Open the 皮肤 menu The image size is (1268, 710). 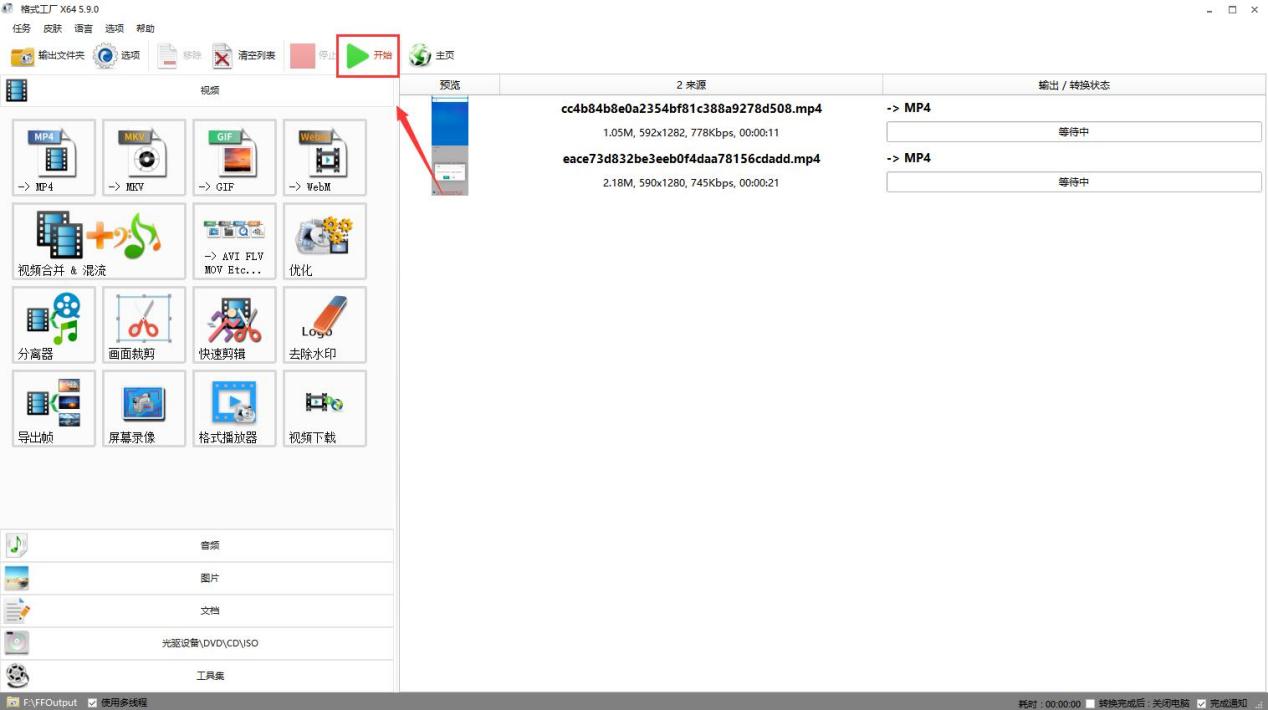click(52, 29)
